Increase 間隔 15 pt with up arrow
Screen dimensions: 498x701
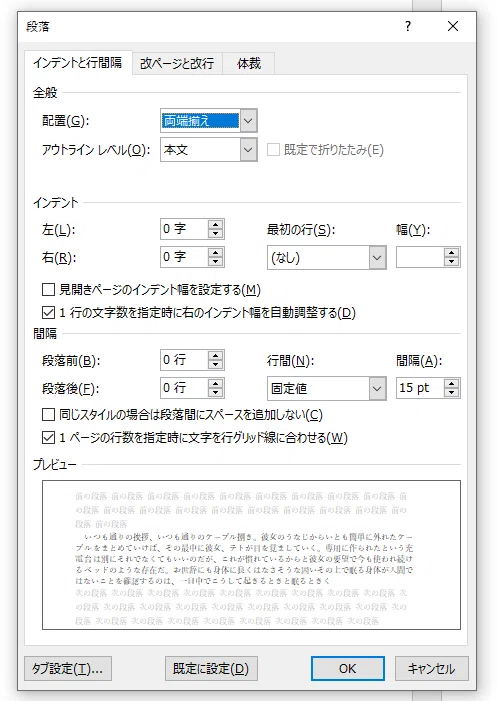(x=452, y=384)
